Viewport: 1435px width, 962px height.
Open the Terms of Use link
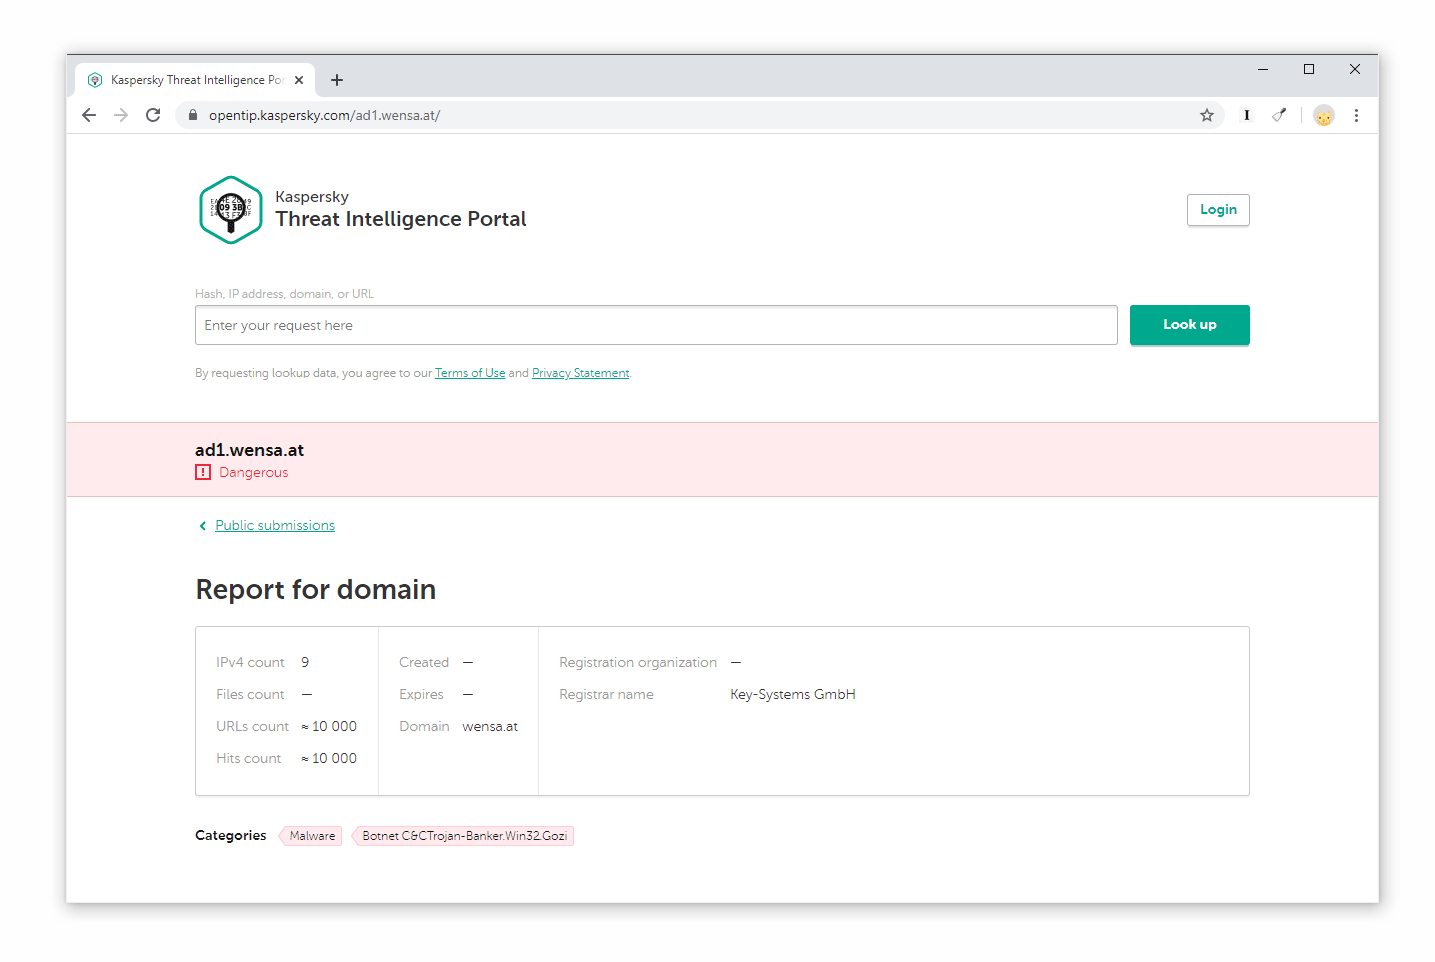coord(470,373)
